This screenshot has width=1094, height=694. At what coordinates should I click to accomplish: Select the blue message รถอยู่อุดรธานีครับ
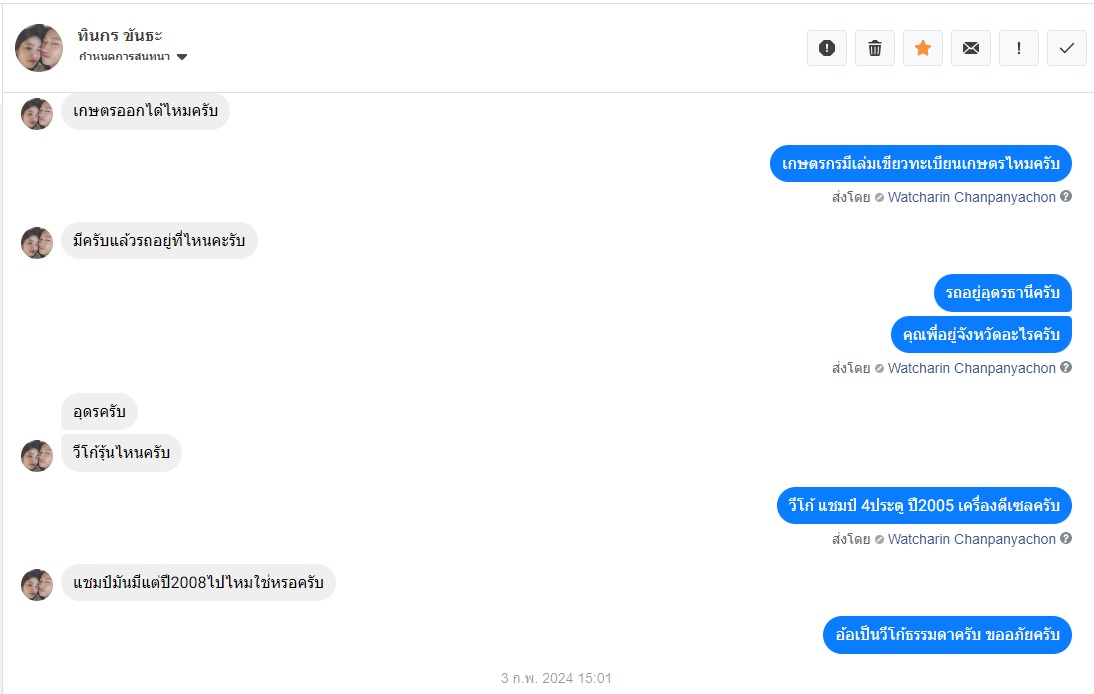click(1003, 293)
